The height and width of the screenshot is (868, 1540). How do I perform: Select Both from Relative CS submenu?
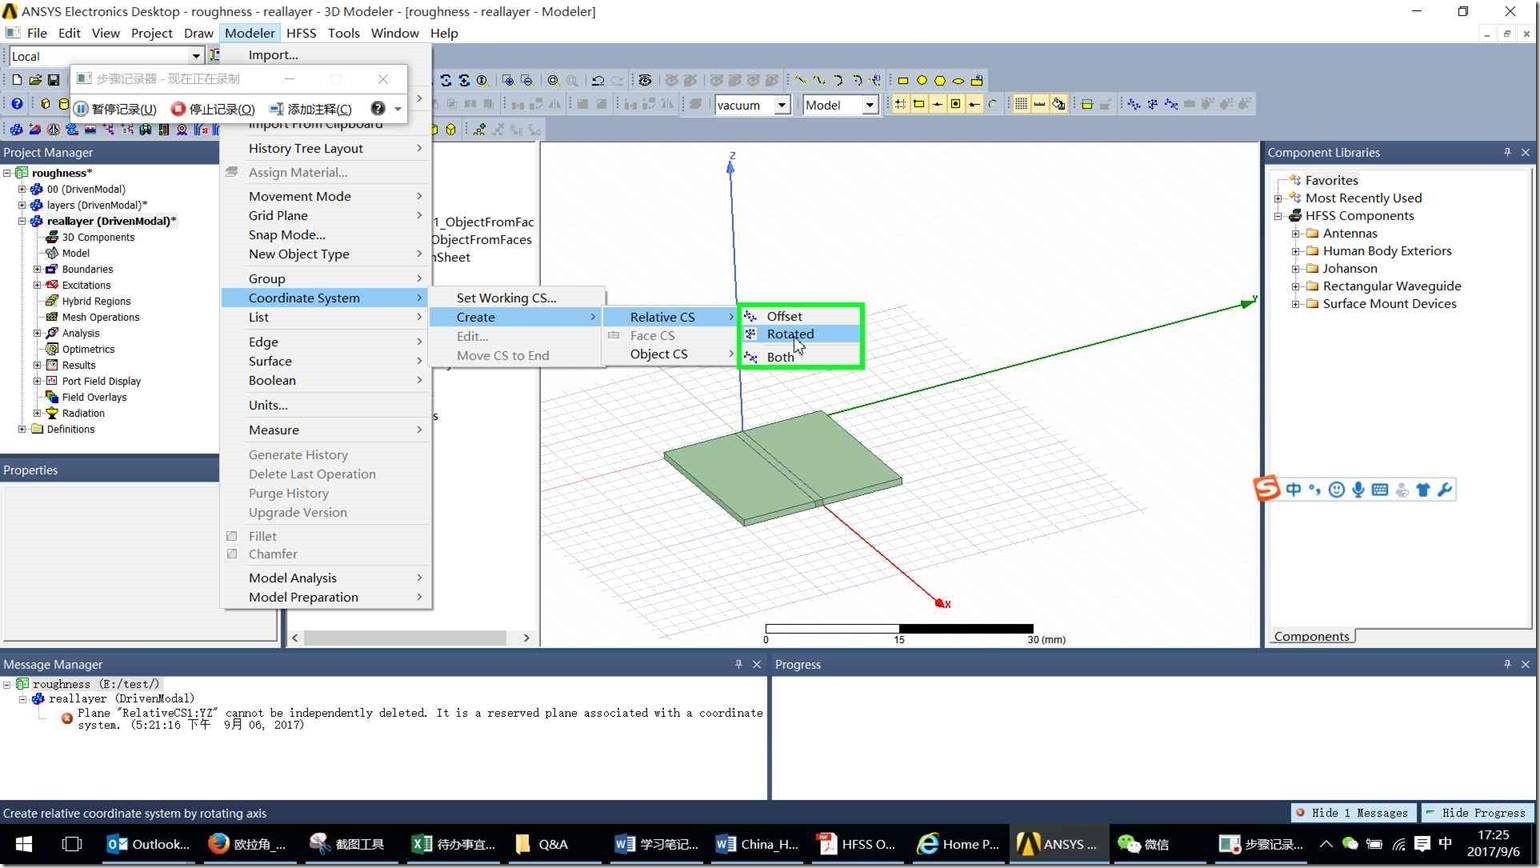point(799,357)
